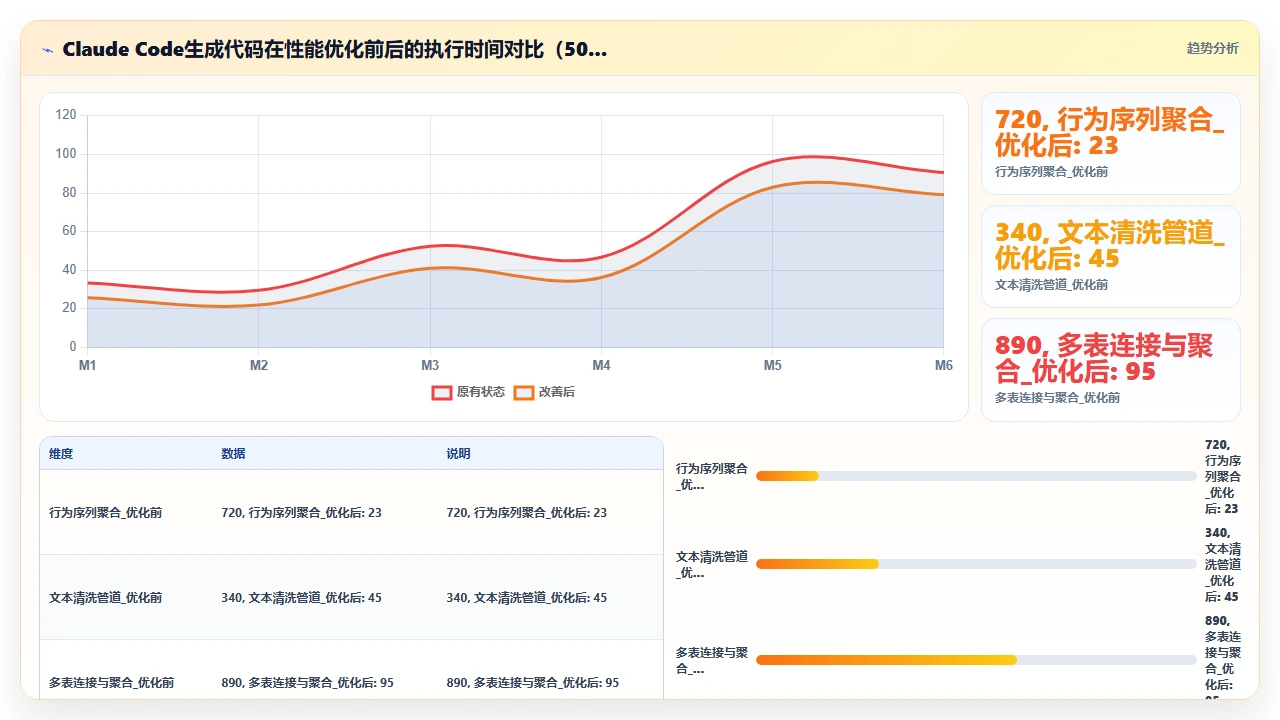Image resolution: width=1280 pixels, height=720 pixels.
Task: Click the large yellow 340 heading in the stat card
Action: point(1110,245)
